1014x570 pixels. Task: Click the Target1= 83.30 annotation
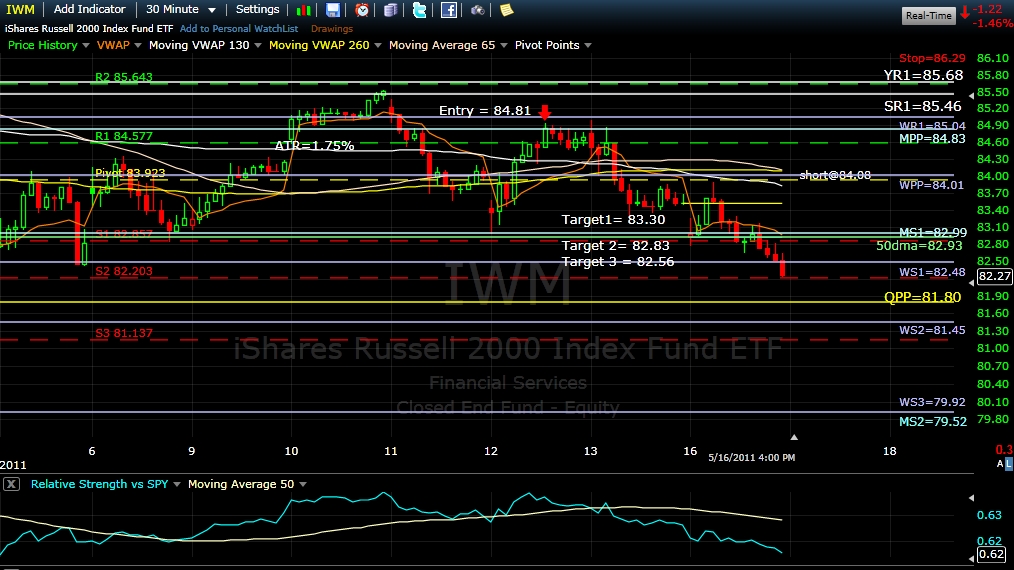tap(613, 219)
